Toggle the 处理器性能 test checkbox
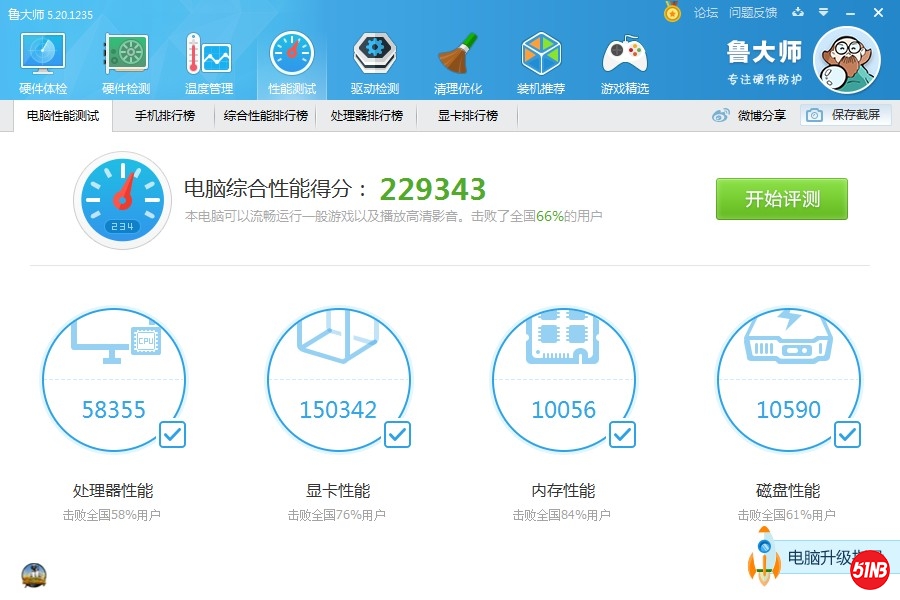 pyautogui.click(x=172, y=434)
